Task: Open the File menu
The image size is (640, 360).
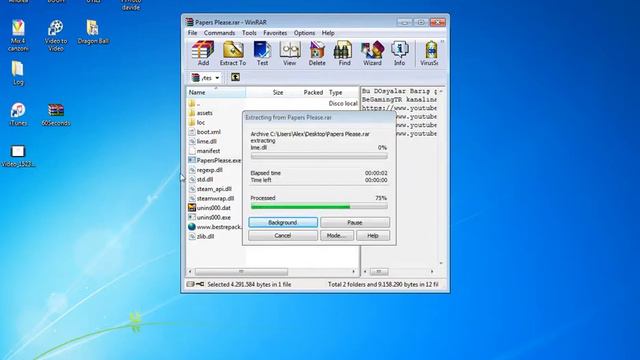Action: click(192, 33)
